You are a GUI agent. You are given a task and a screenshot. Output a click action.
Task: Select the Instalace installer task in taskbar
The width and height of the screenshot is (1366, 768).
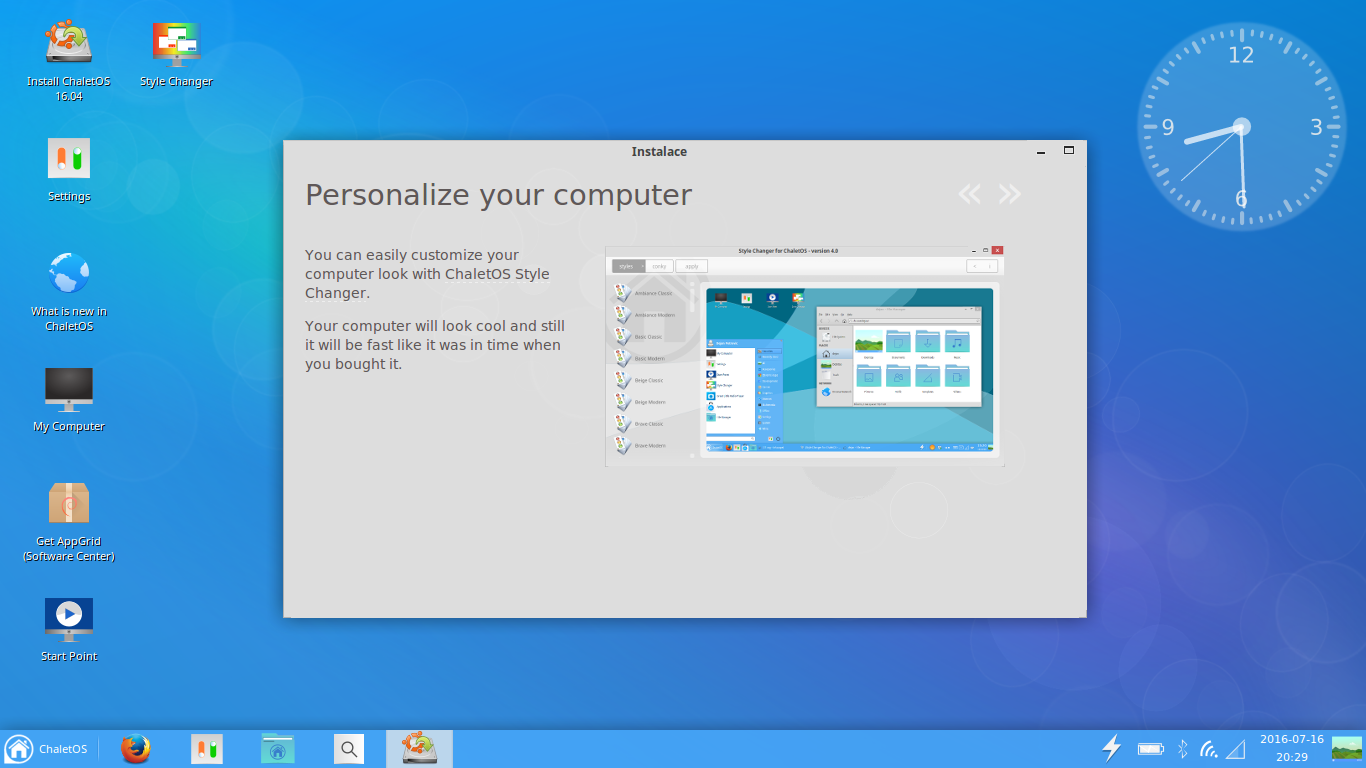tap(419, 749)
